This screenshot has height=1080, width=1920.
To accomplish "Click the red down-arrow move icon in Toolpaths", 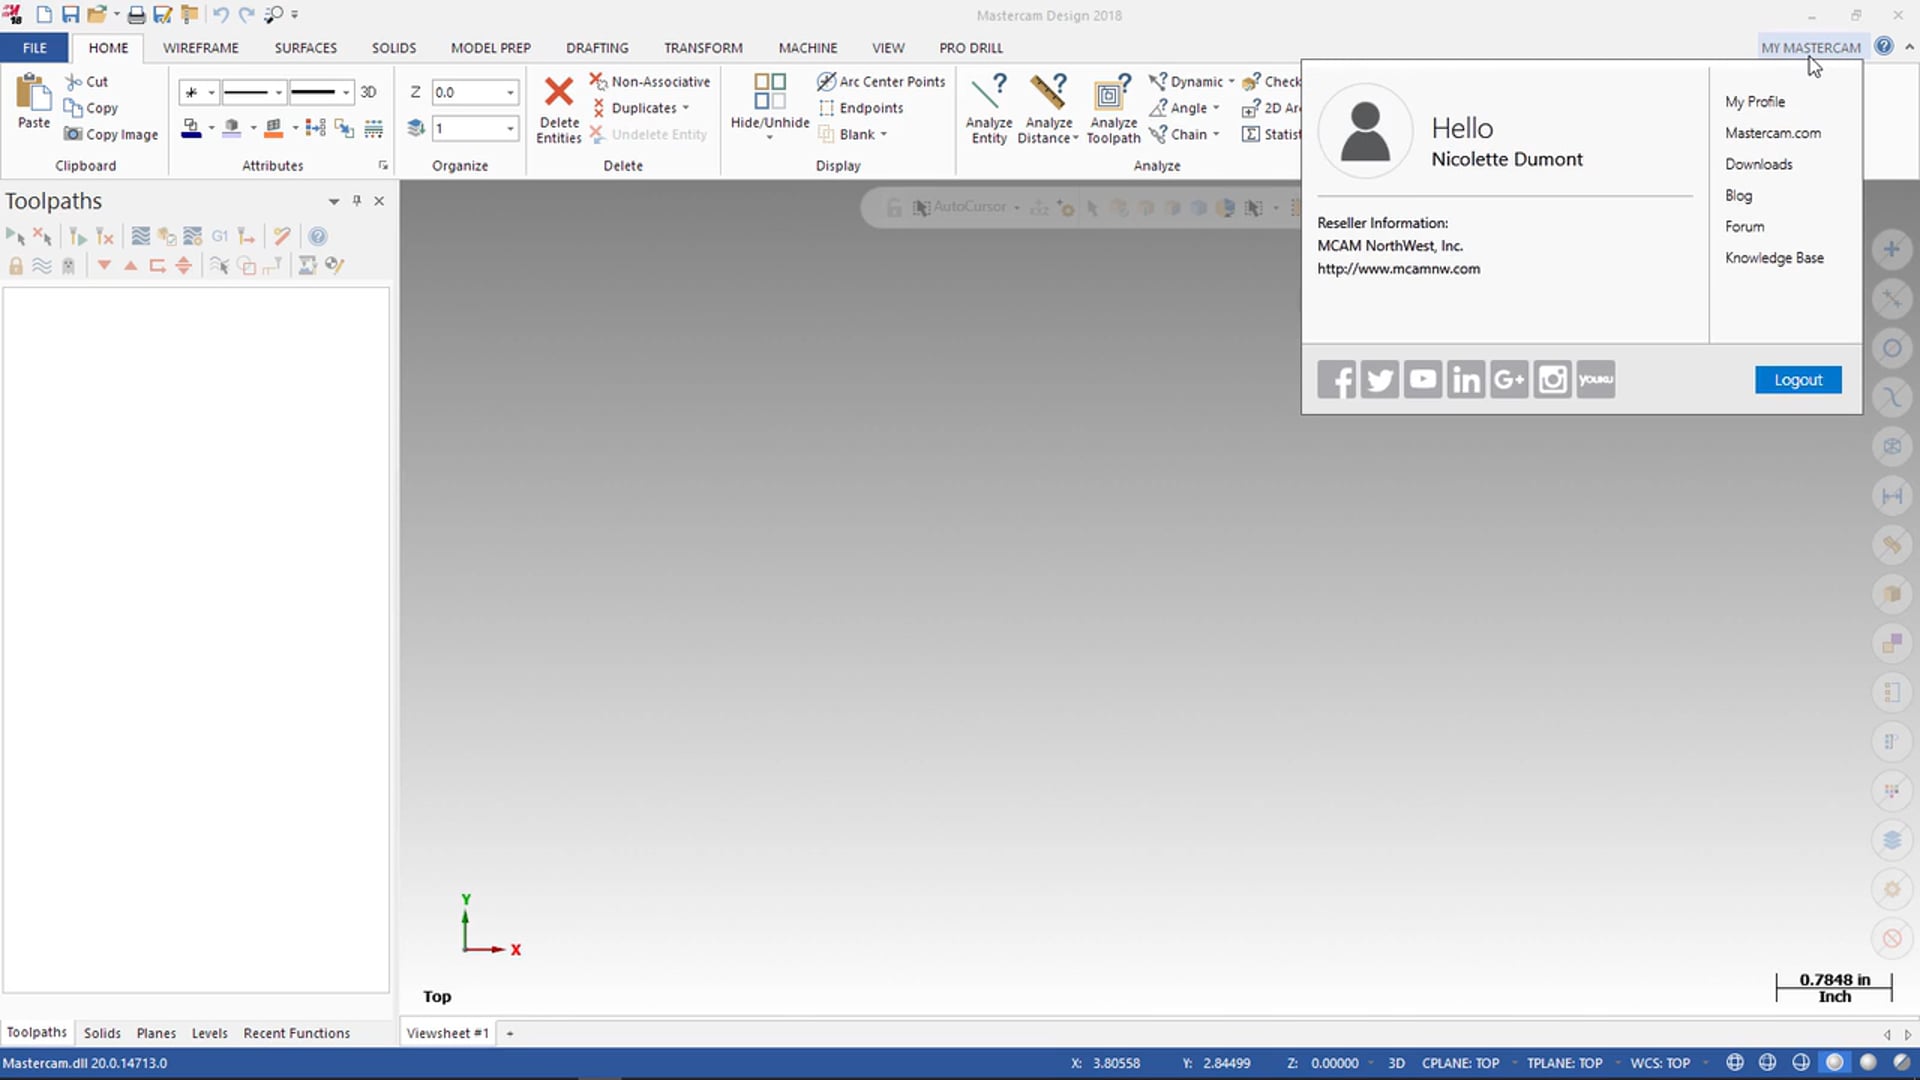I will 104,265.
